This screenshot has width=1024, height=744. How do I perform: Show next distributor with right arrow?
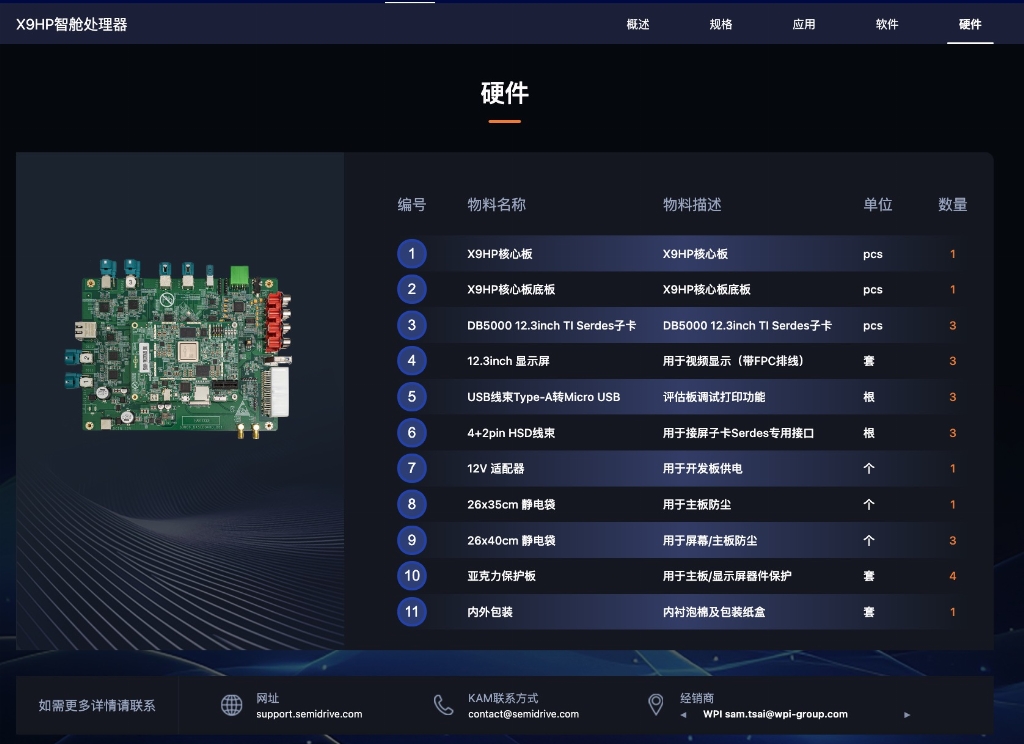pyautogui.click(x=907, y=715)
